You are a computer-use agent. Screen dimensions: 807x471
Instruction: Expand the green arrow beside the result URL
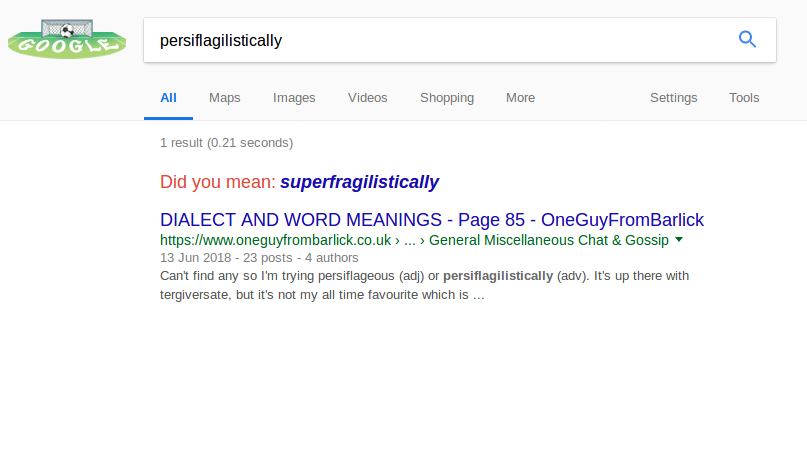click(679, 240)
